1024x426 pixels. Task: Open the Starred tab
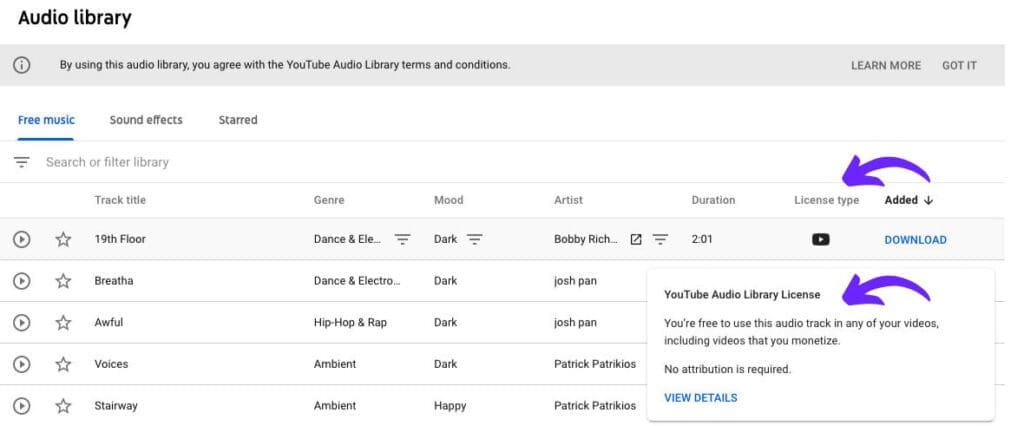238,120
